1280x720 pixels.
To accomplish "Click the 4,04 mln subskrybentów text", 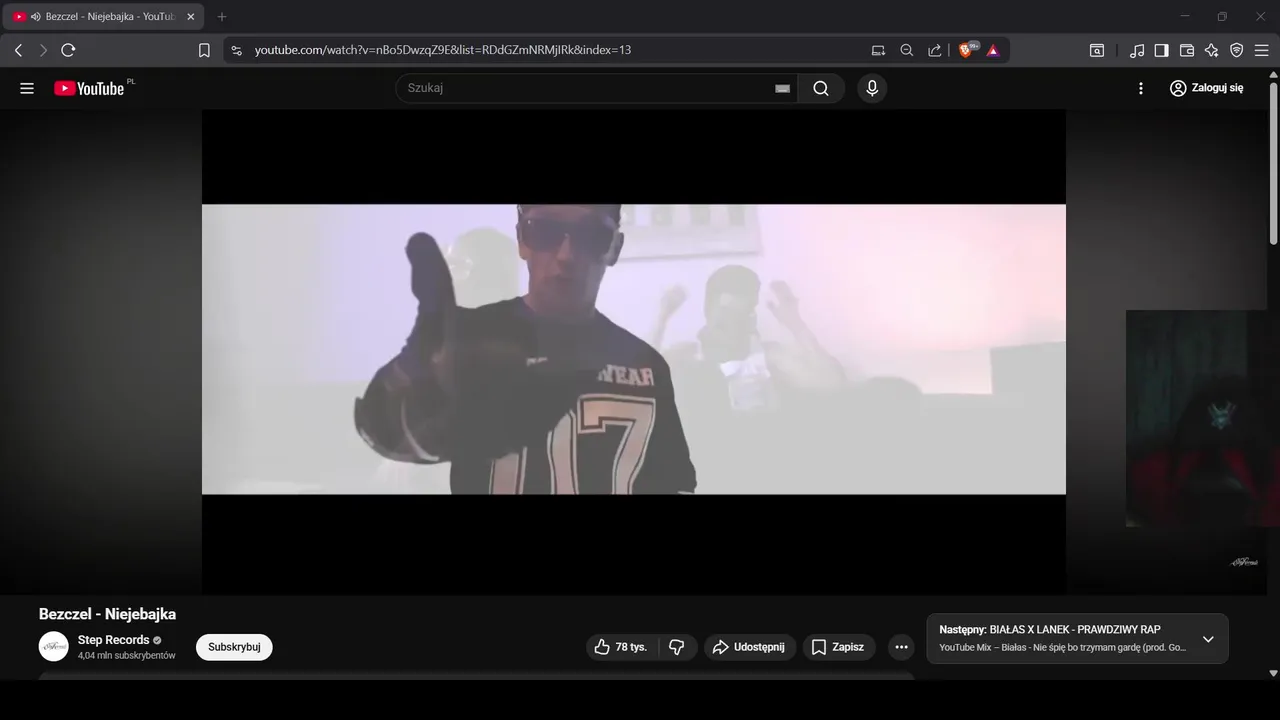I will click(x=127, y=656).
